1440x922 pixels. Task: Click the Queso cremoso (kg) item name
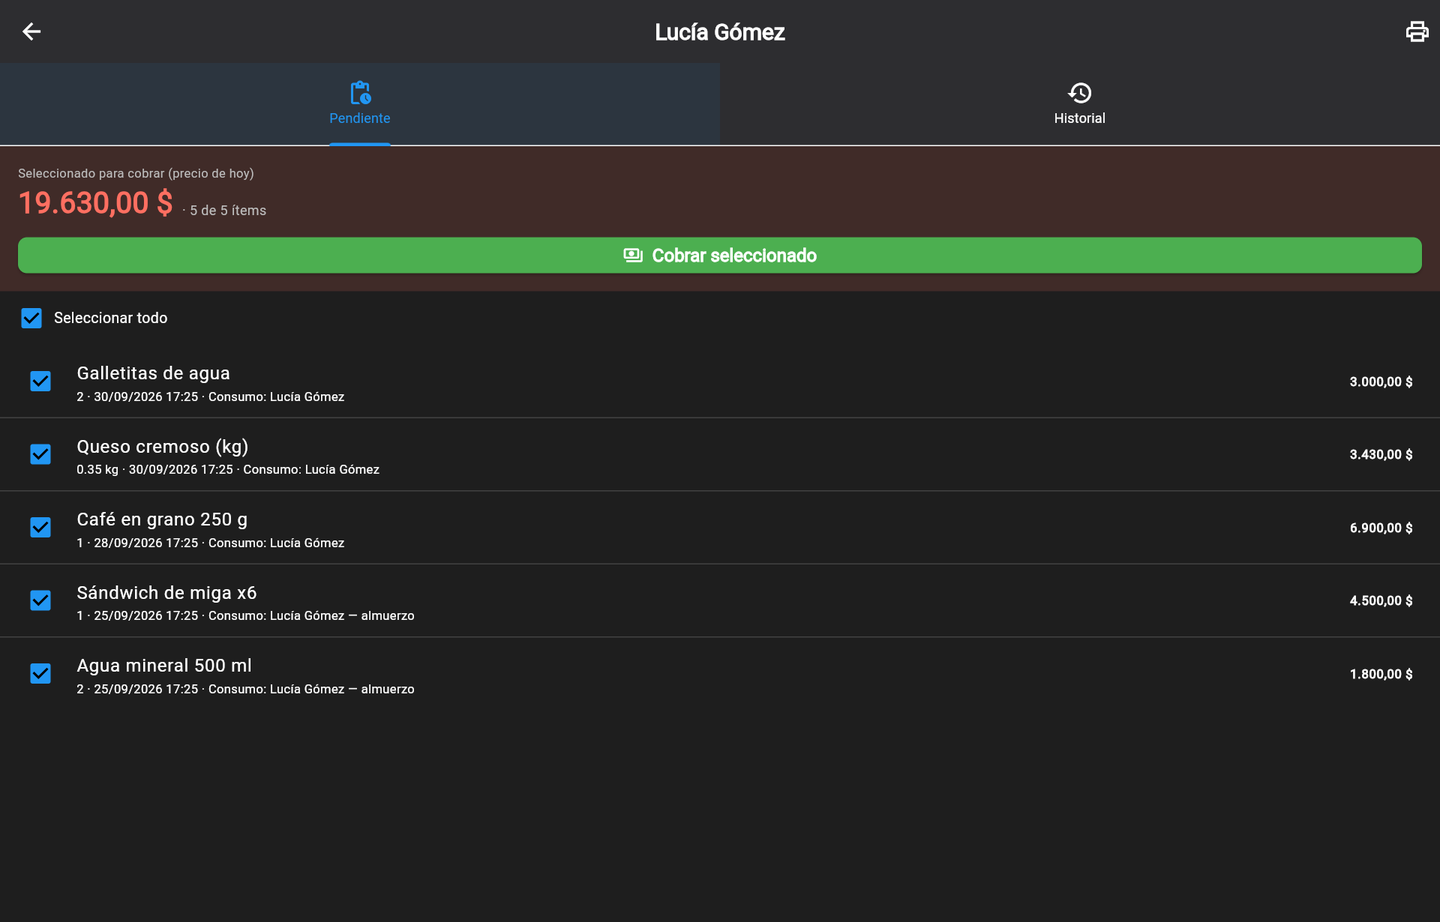[x=162, y=447]
